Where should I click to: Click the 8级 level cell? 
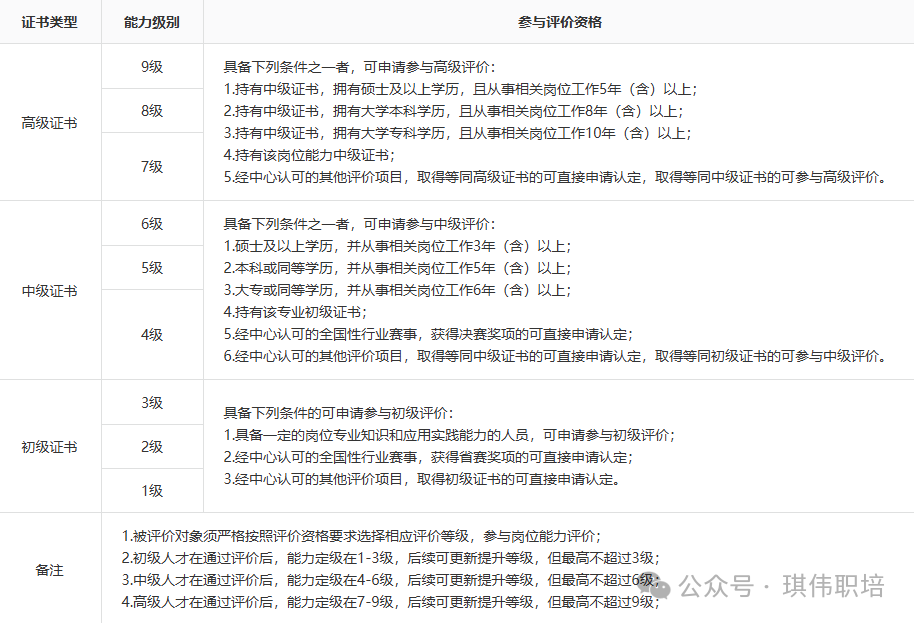(152, 111)
